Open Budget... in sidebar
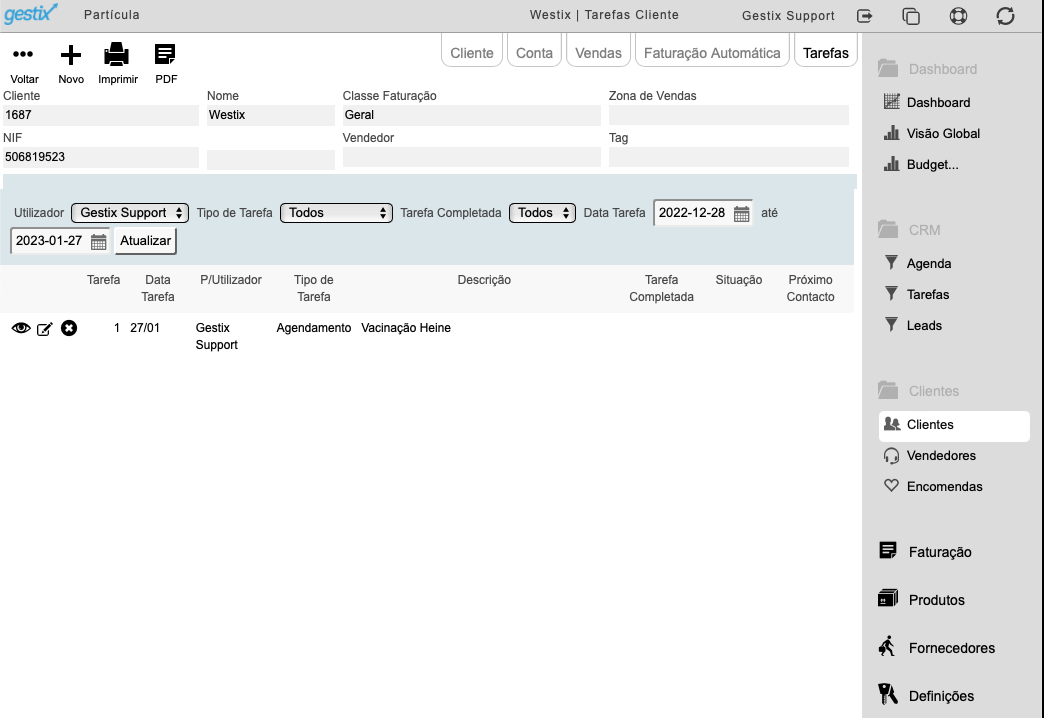The image size is (1044, 718). 932,165
